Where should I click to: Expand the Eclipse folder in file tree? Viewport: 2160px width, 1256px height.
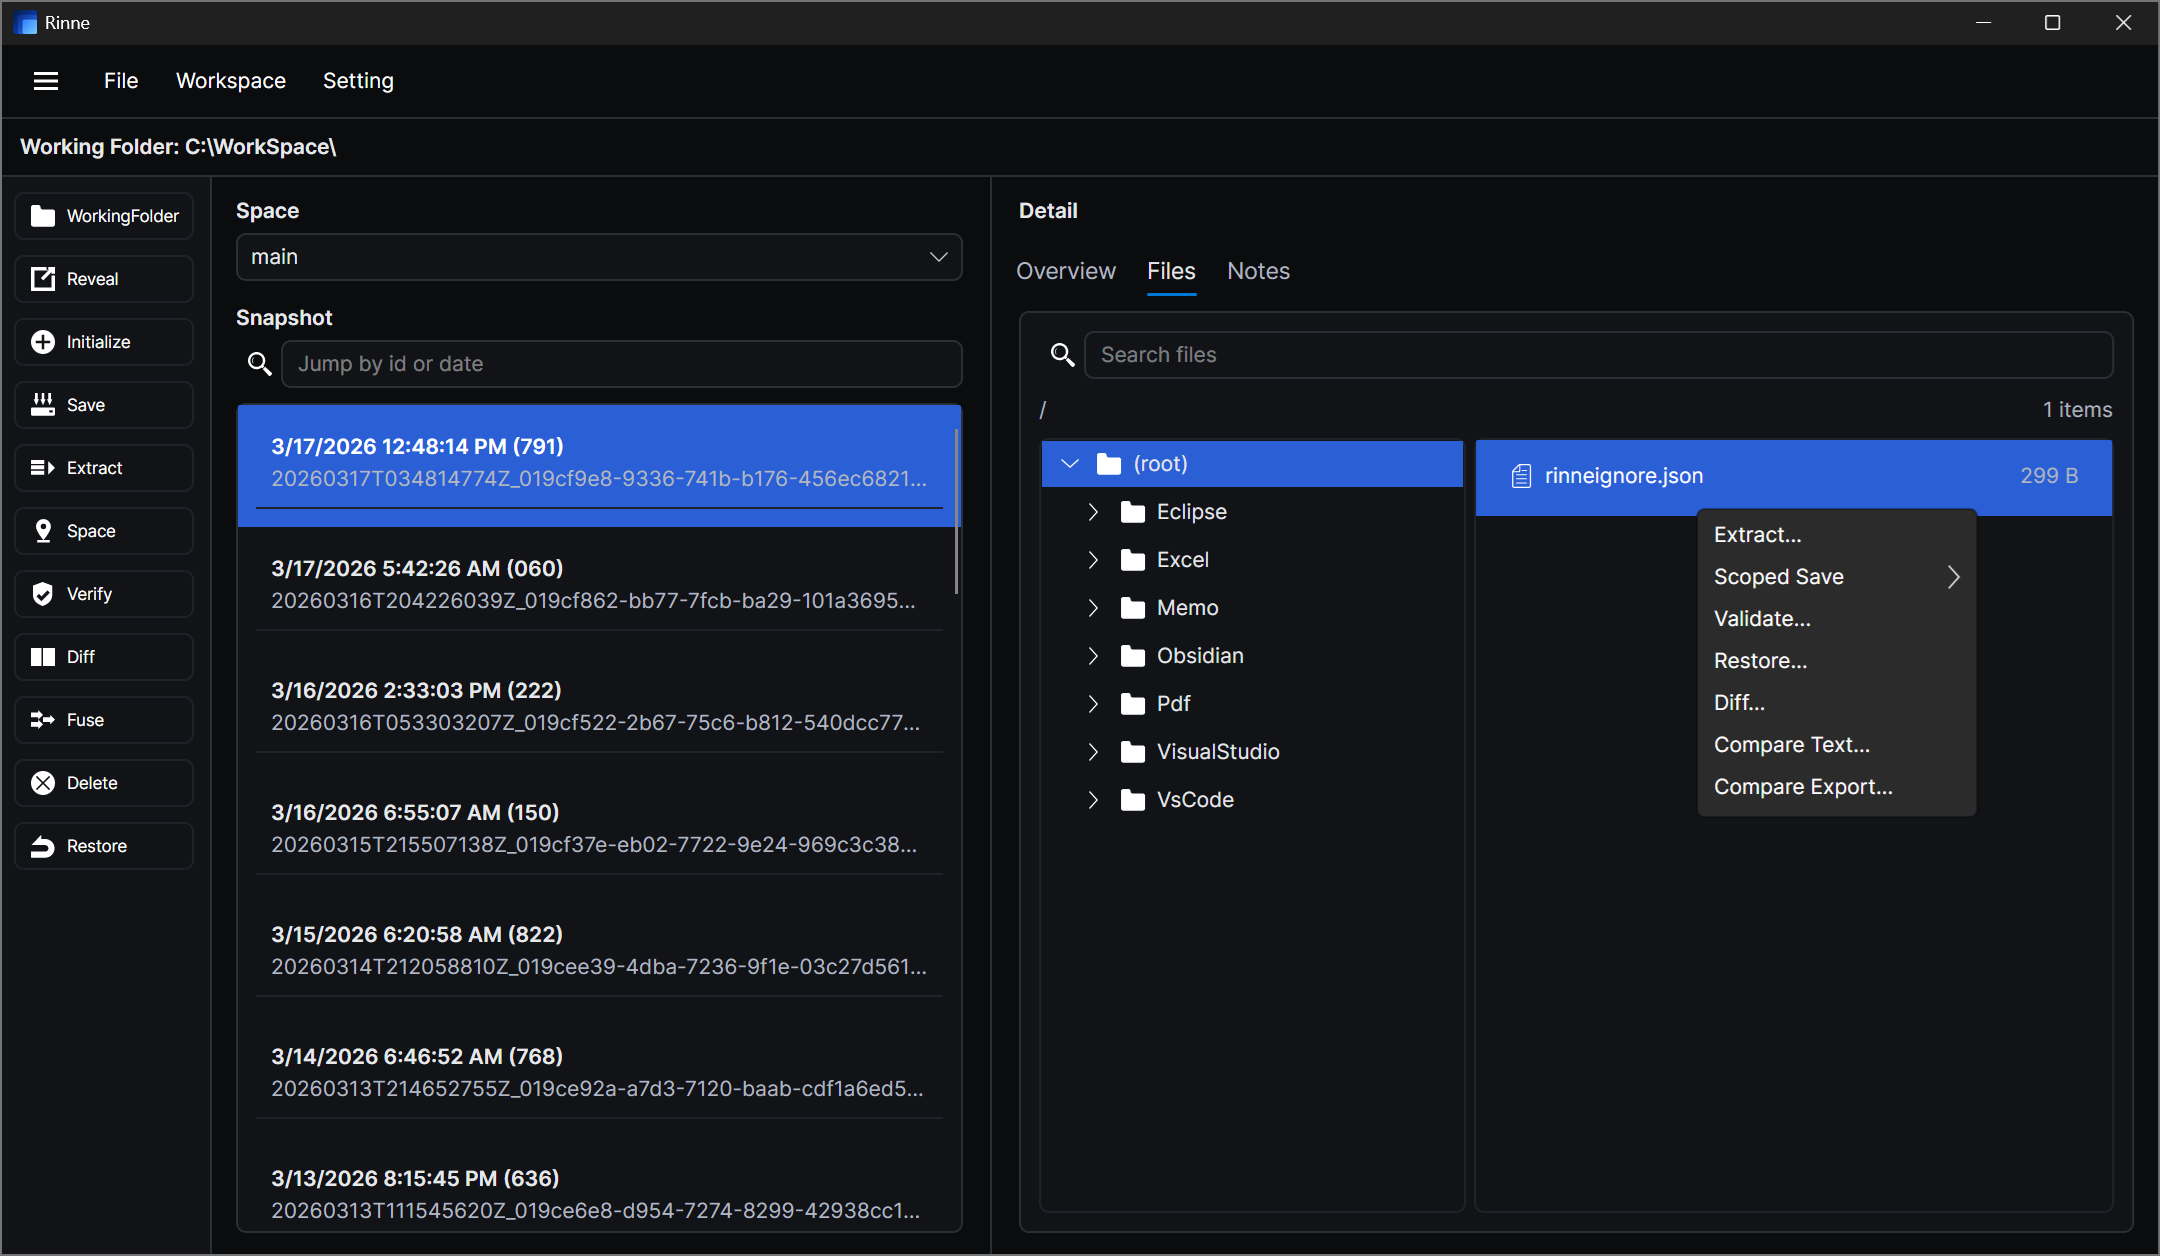[1092, 511]
